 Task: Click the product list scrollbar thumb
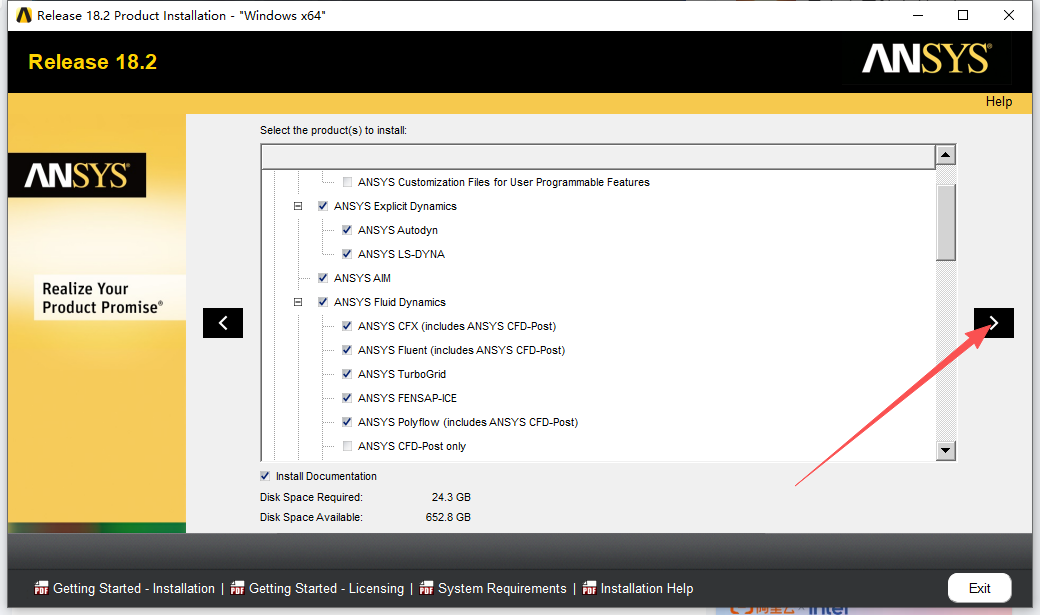(946, 222)
